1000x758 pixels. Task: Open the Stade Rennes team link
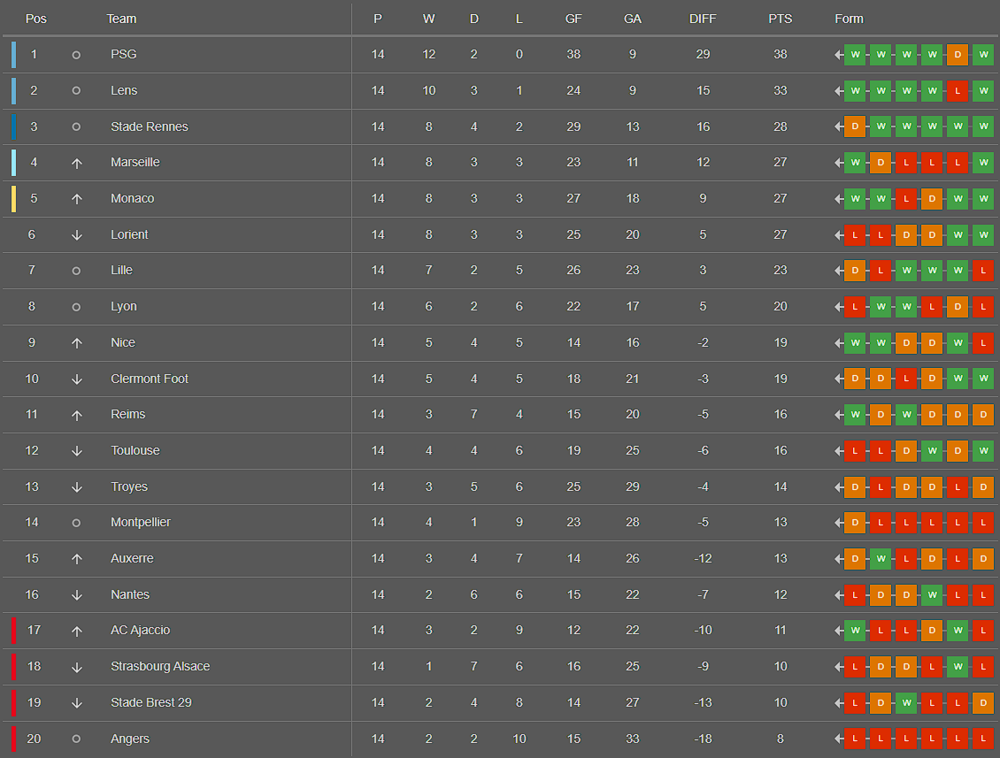click(149, 126)
